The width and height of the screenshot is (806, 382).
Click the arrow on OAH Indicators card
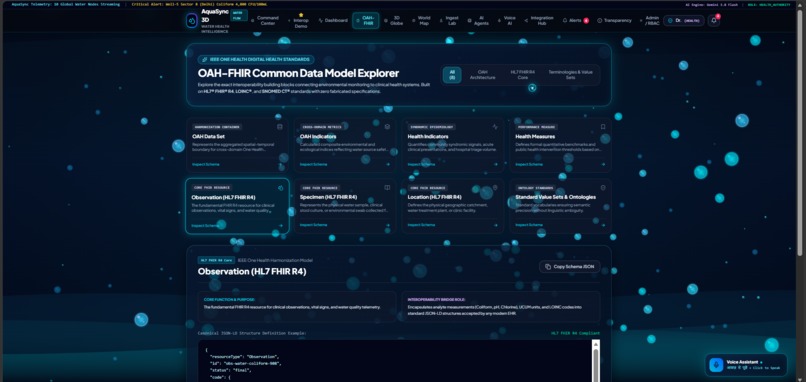388,165
